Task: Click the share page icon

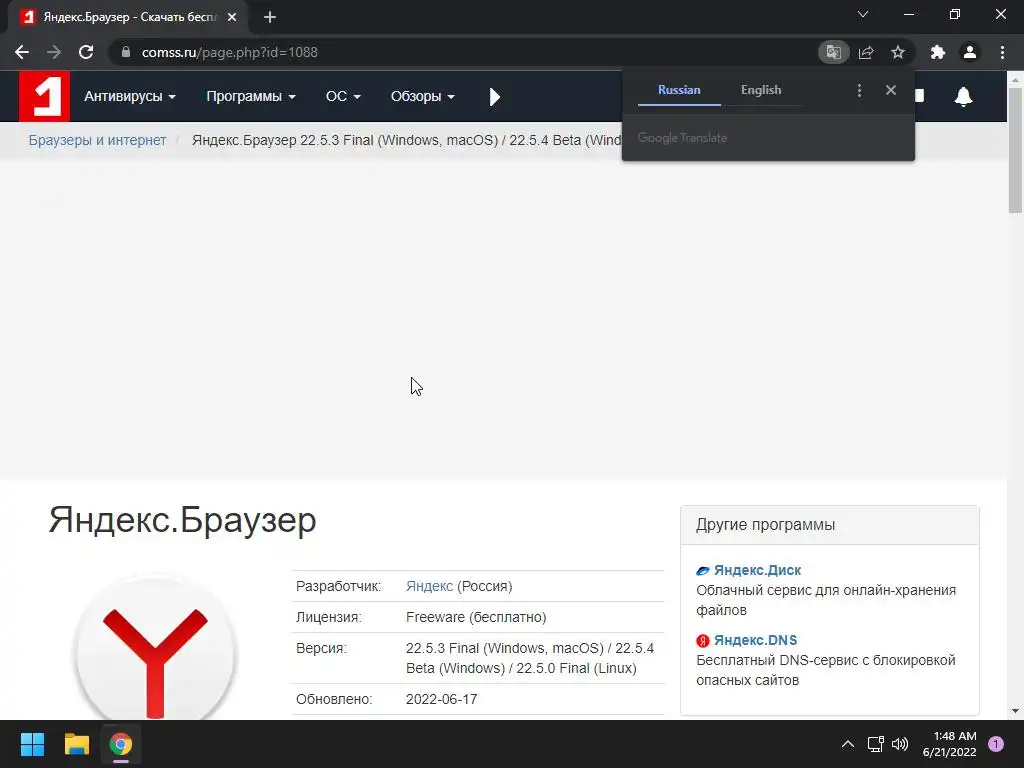Action: click(x=866, y=52)
